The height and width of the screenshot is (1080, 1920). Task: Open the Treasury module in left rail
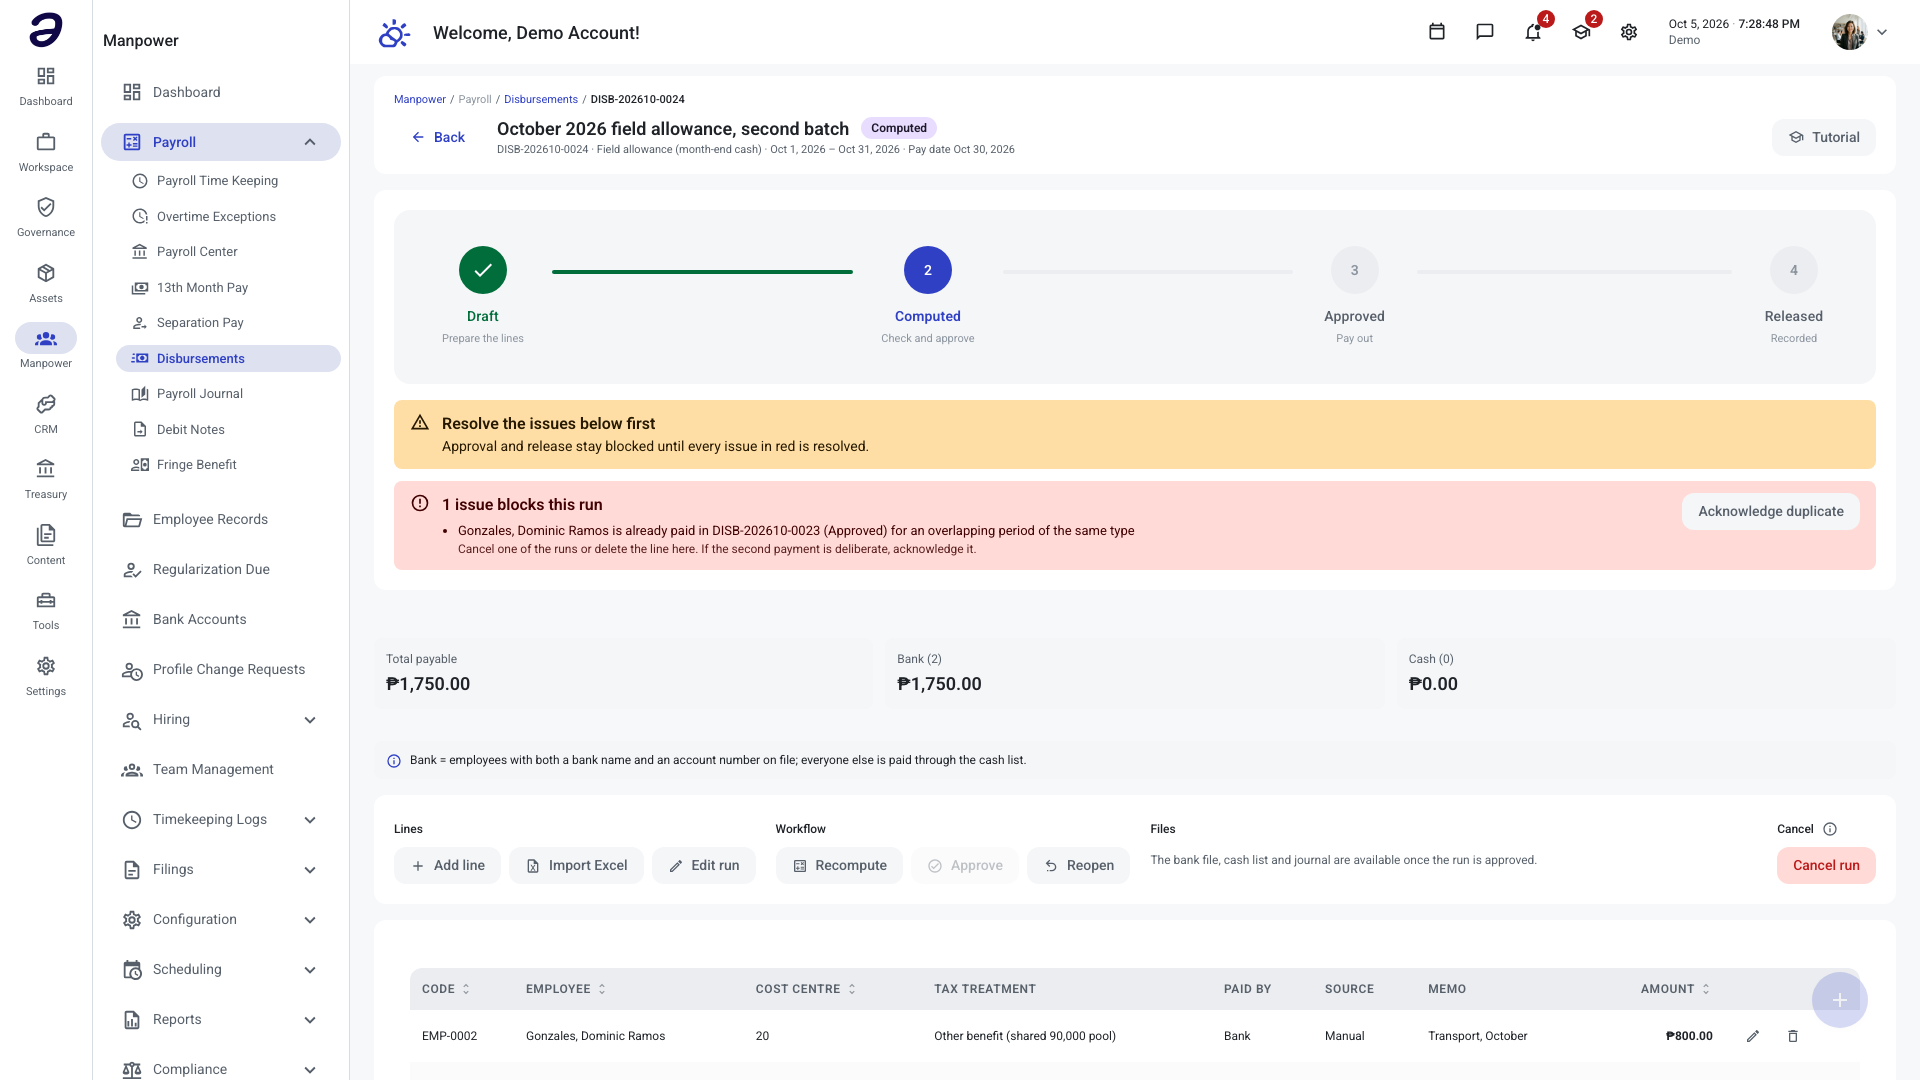pyautogui.click(x=46, y=479)
